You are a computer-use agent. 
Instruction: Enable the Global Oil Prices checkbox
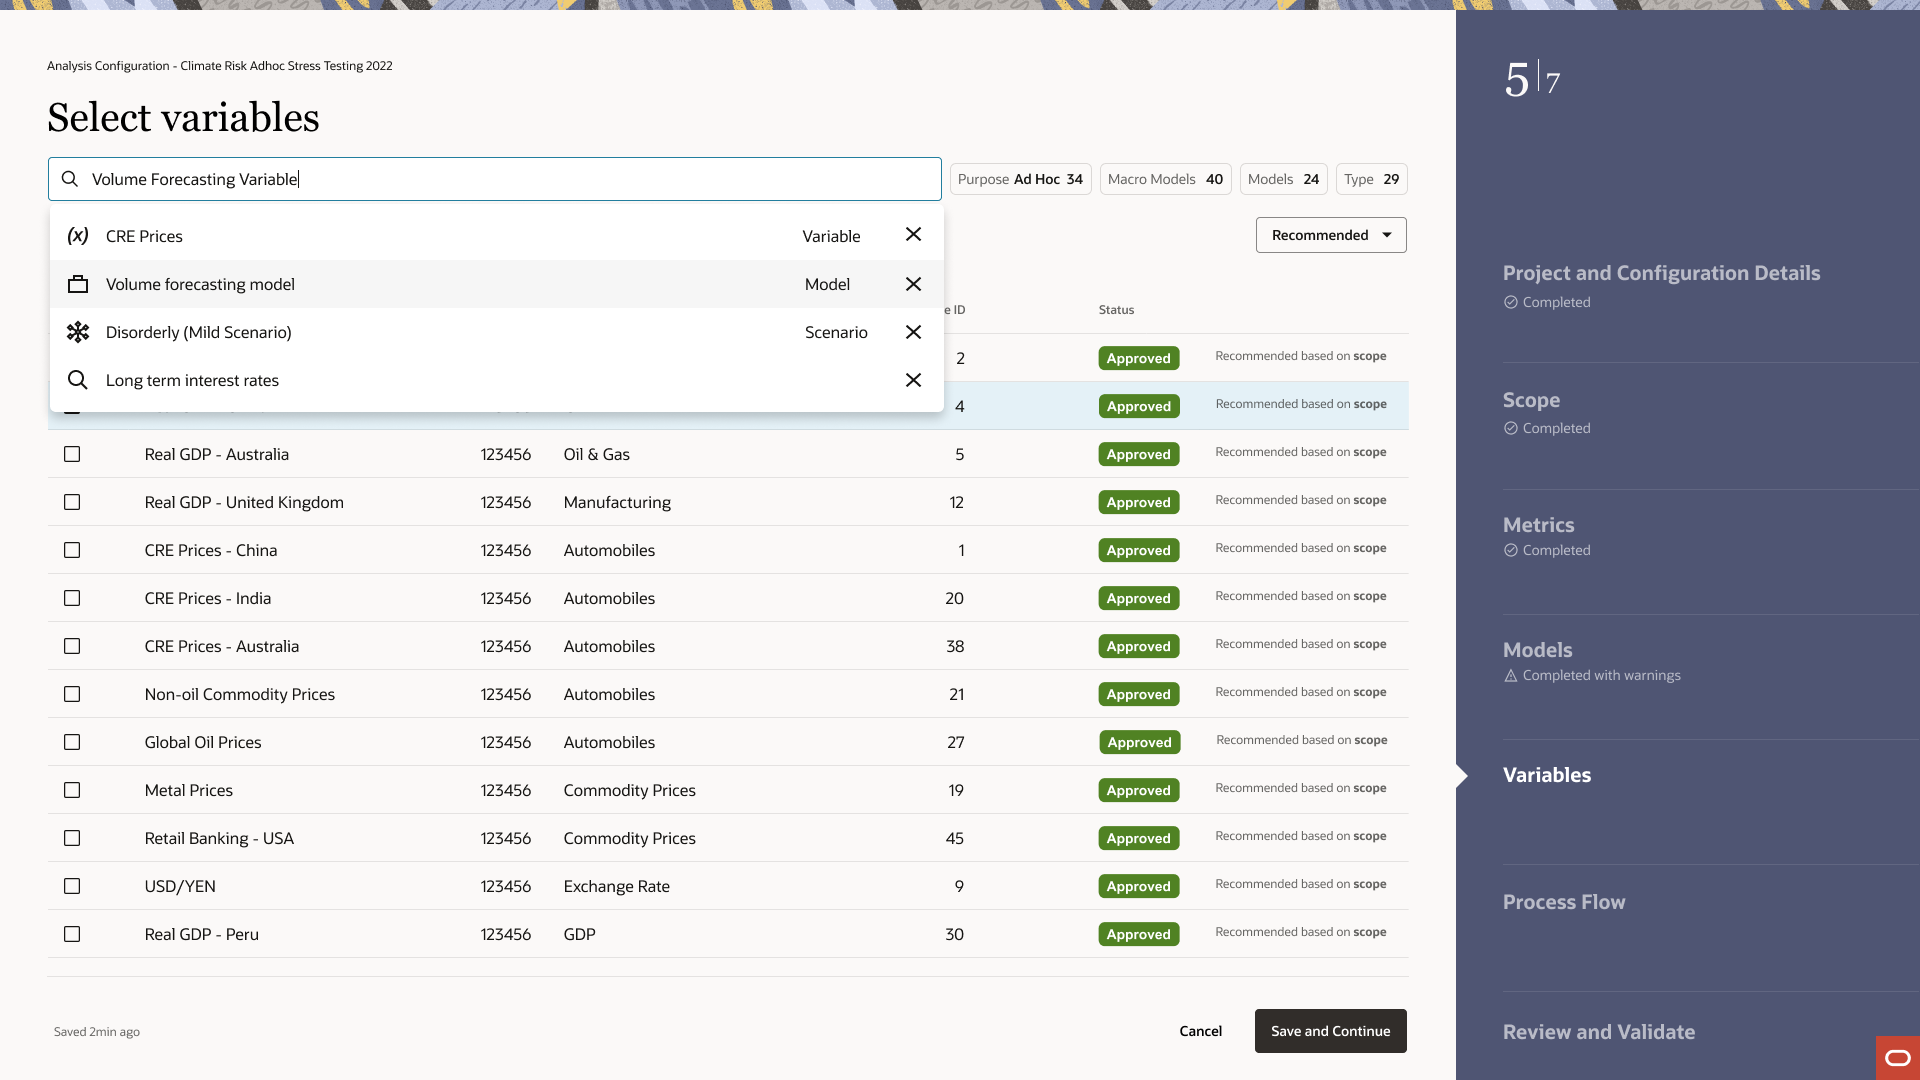(72, 742)
